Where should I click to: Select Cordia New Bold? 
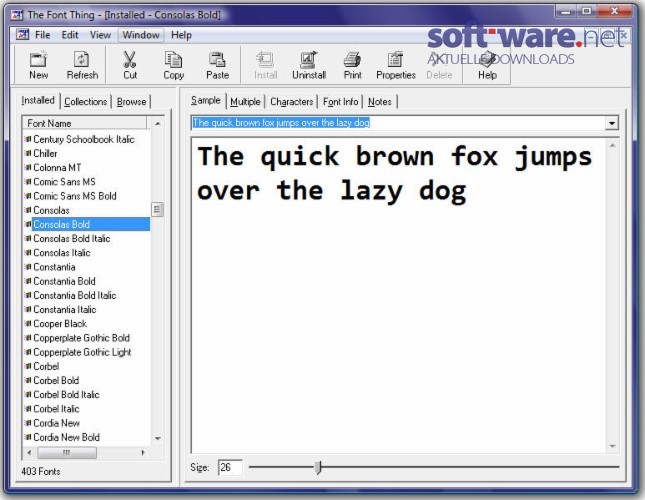[x=66, y=438]
